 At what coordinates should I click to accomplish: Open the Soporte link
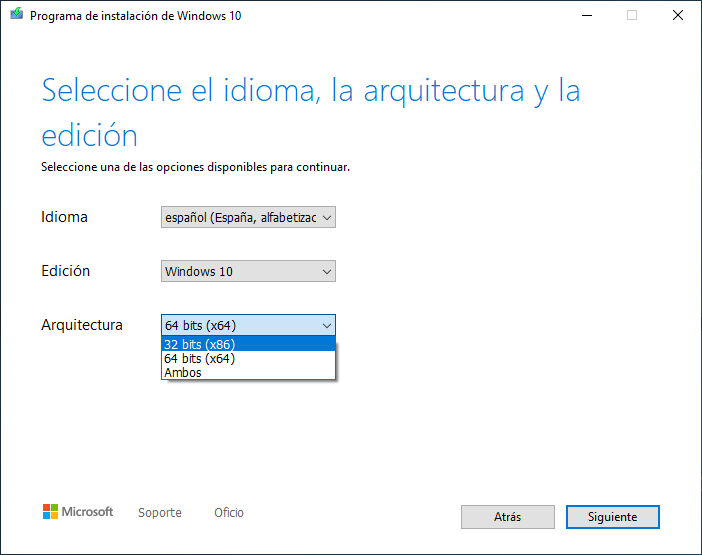(160, 513)
